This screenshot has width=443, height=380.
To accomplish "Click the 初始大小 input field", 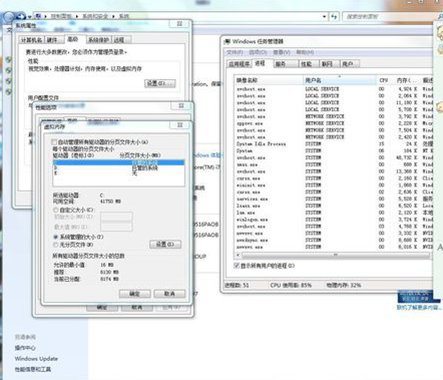I will point(116,217).
